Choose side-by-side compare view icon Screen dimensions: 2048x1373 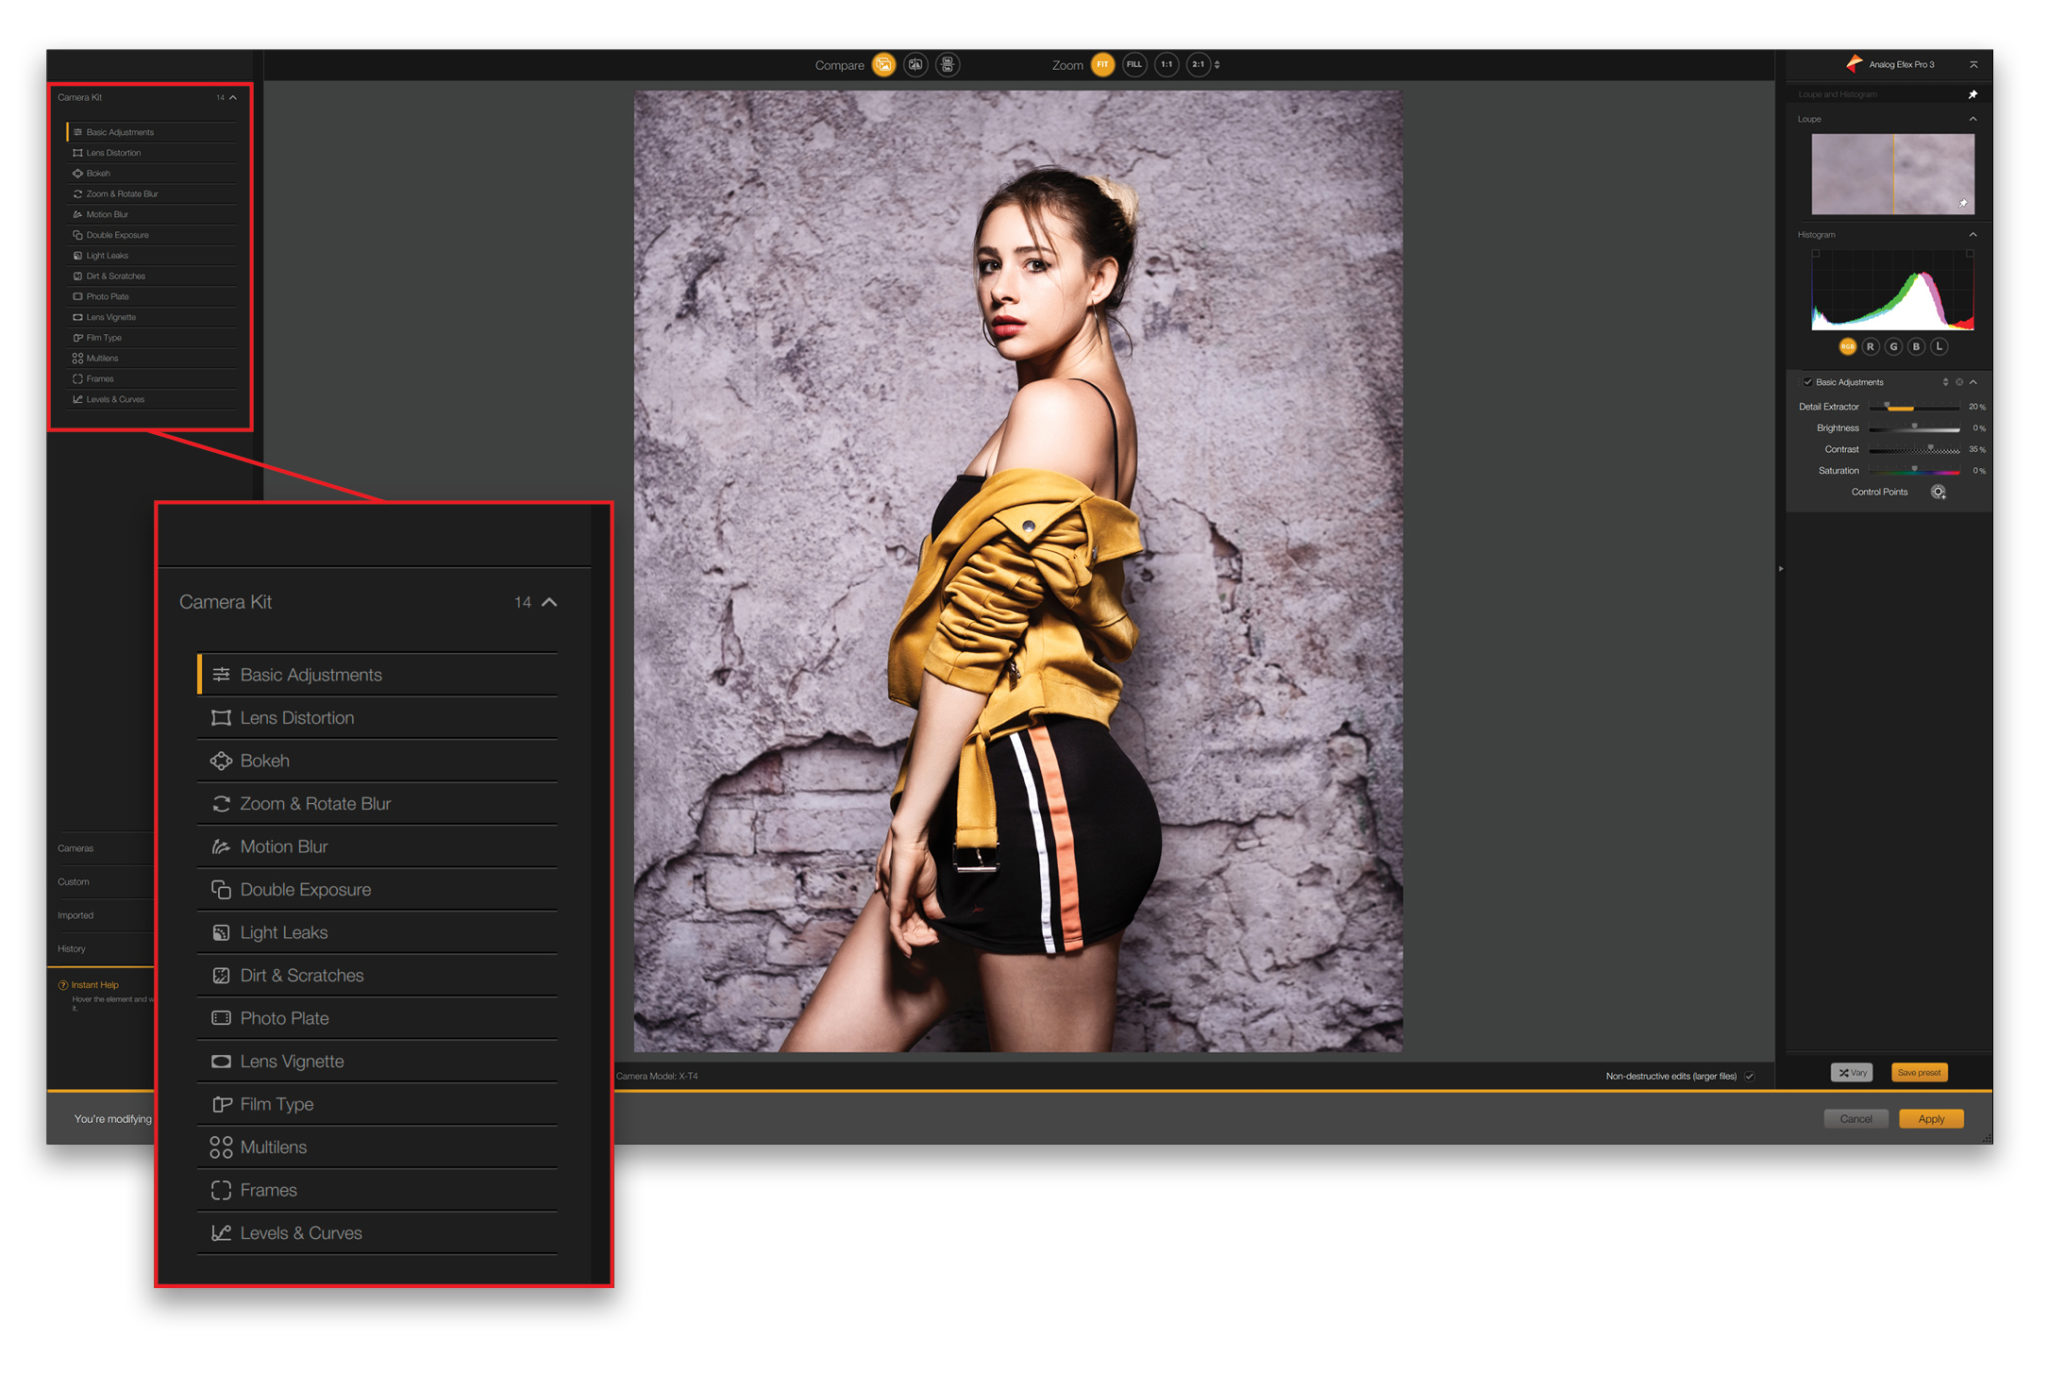point(947,65)
